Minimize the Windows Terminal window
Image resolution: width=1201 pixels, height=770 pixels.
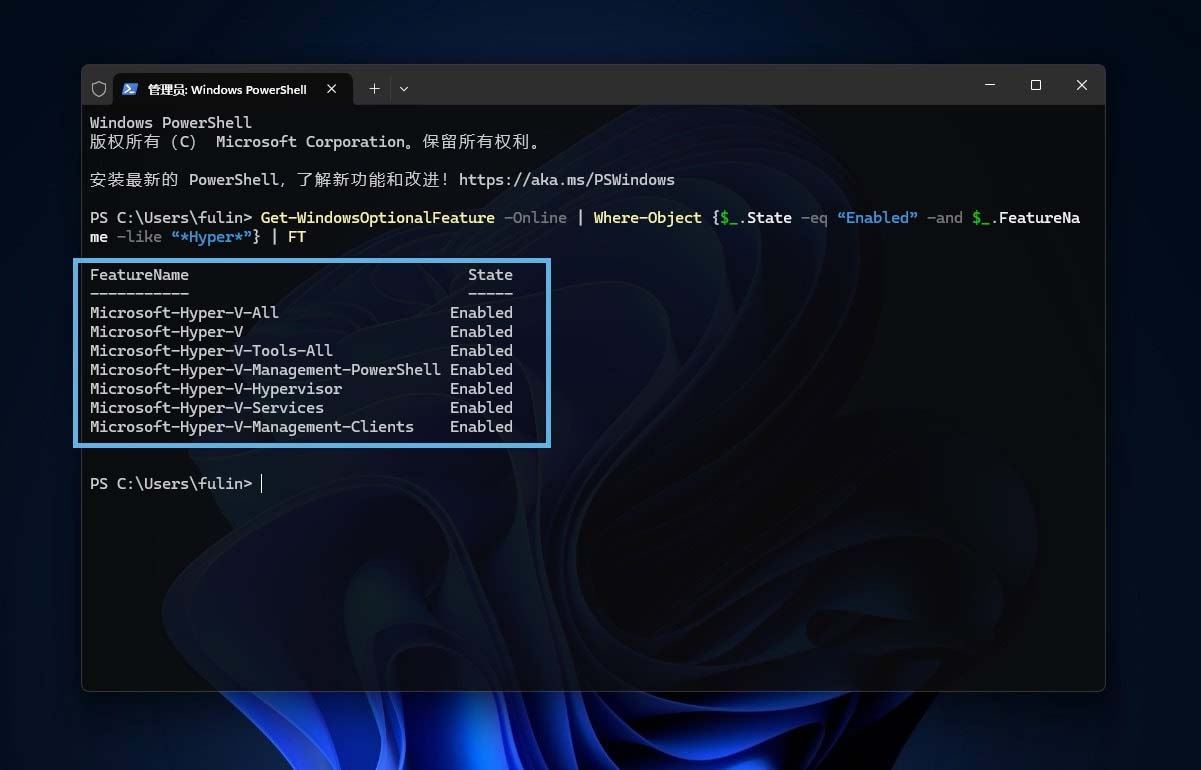[989, 85]
